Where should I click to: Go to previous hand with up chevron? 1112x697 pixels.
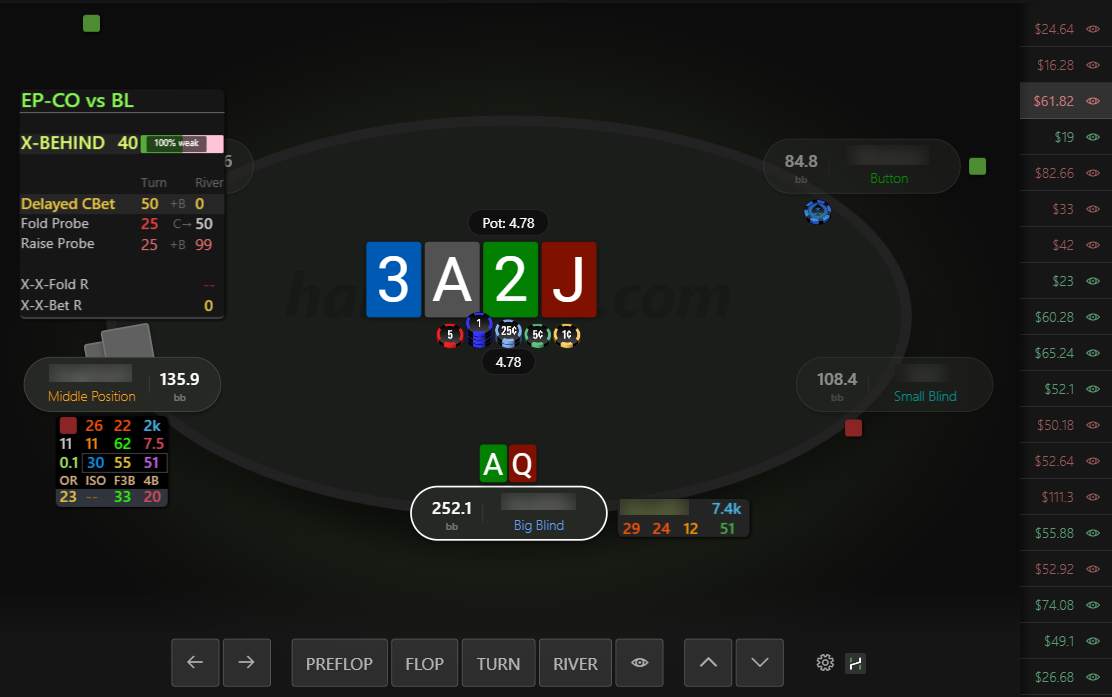(708, 662)
